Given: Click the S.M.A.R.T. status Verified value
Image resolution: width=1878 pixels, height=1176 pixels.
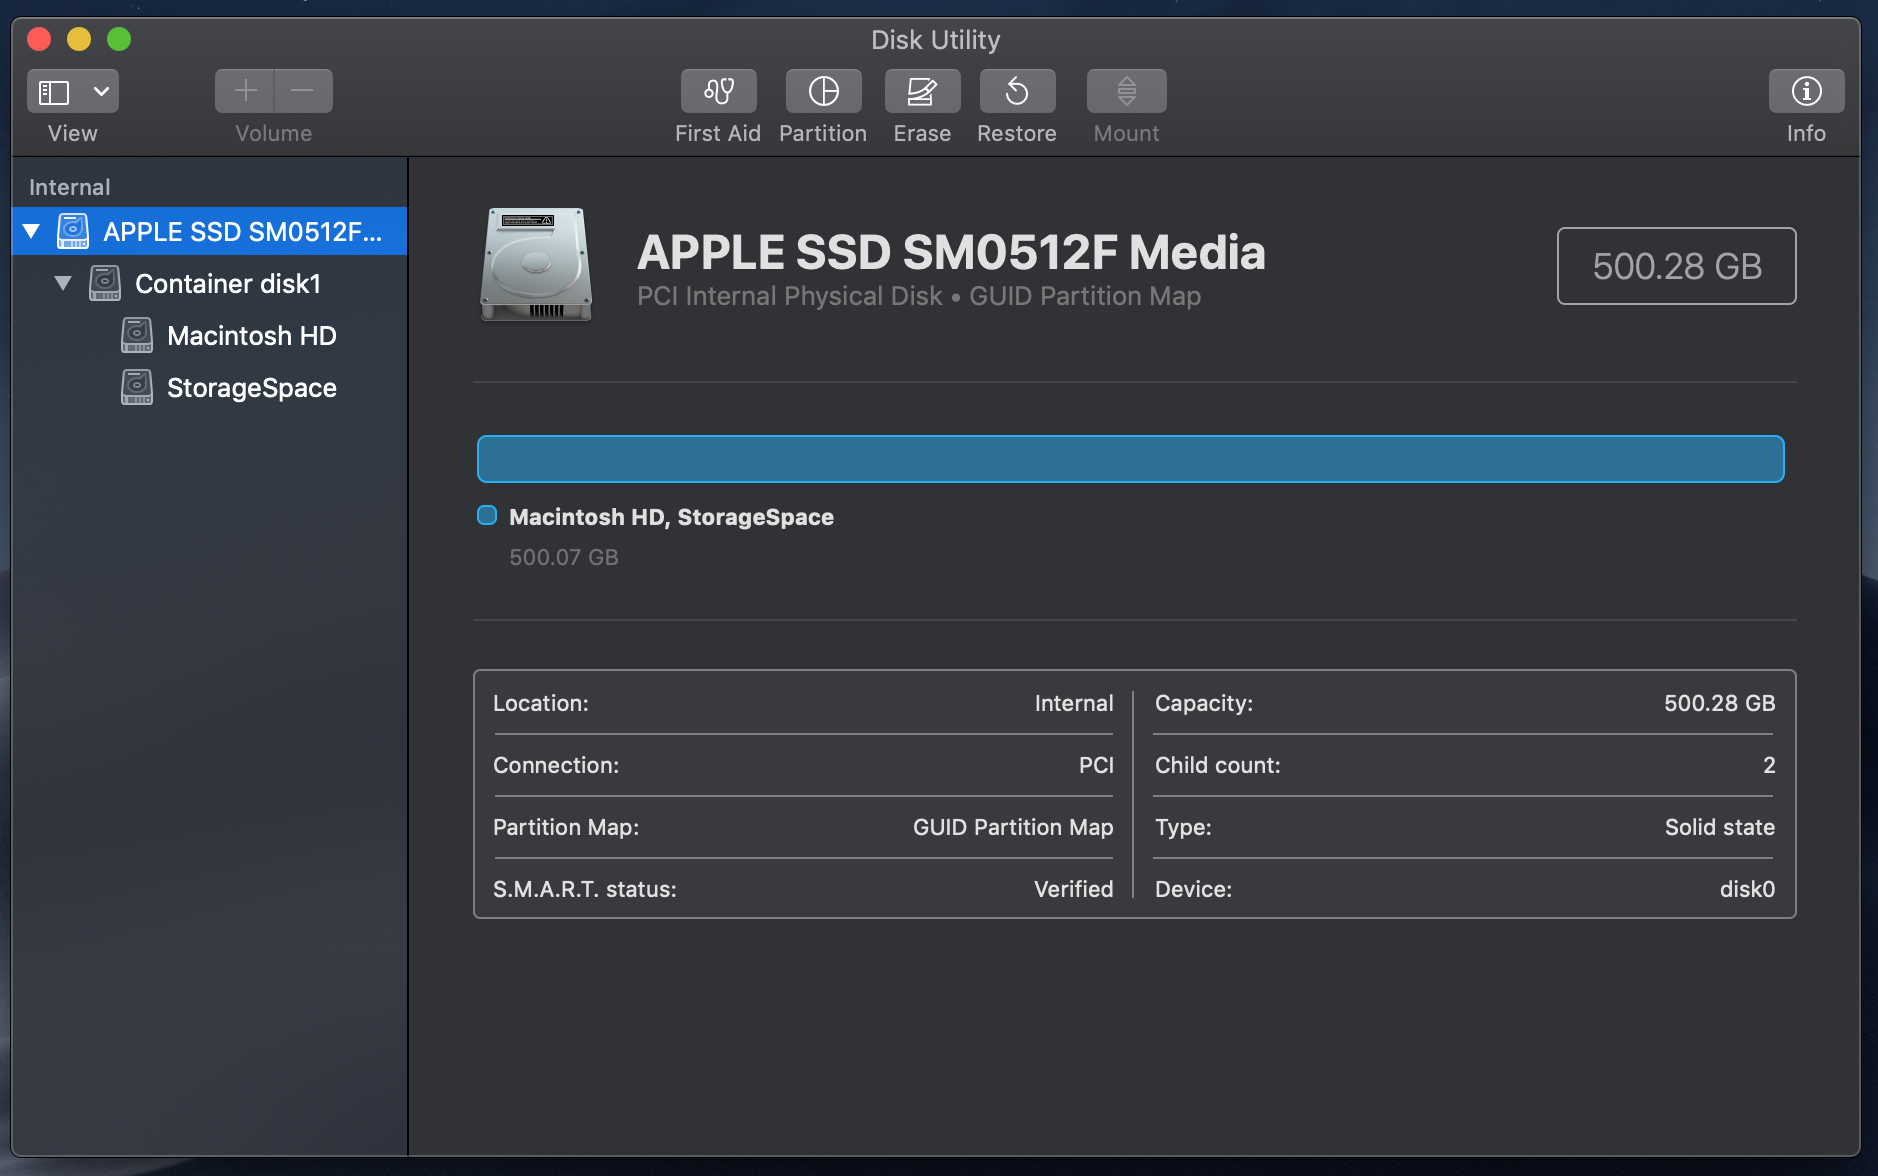Looking at the screenshot, I should 1074,889.
